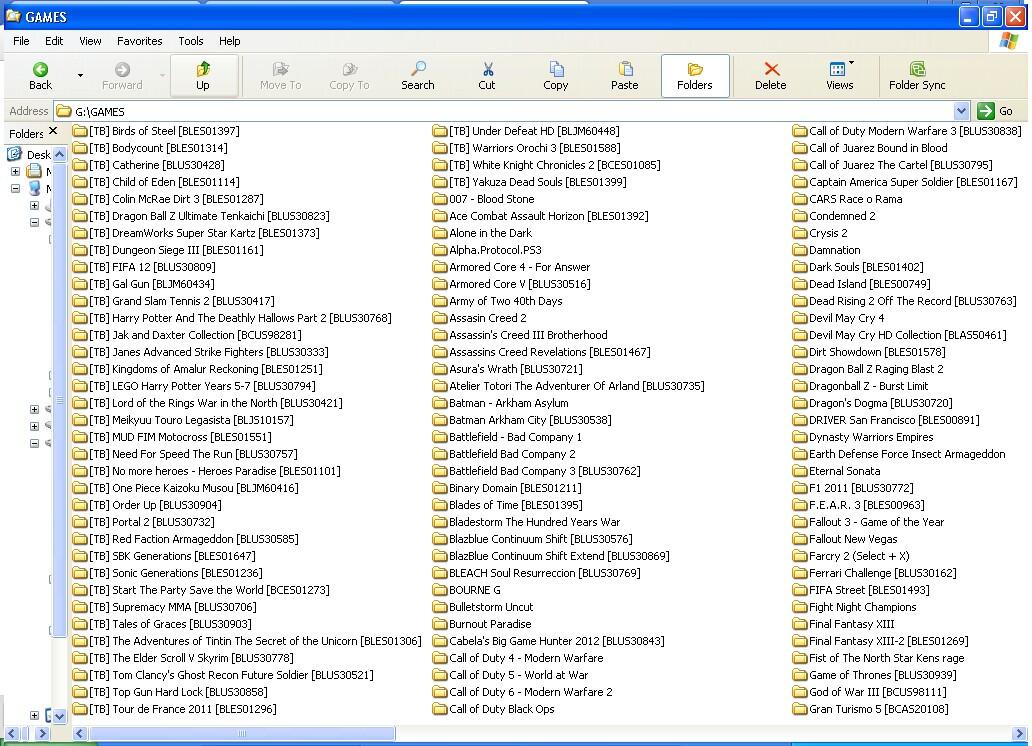Viewport: 1032px width, 746px height.
Task: Launch Folder Sync from toolbar
Action: 917,76
